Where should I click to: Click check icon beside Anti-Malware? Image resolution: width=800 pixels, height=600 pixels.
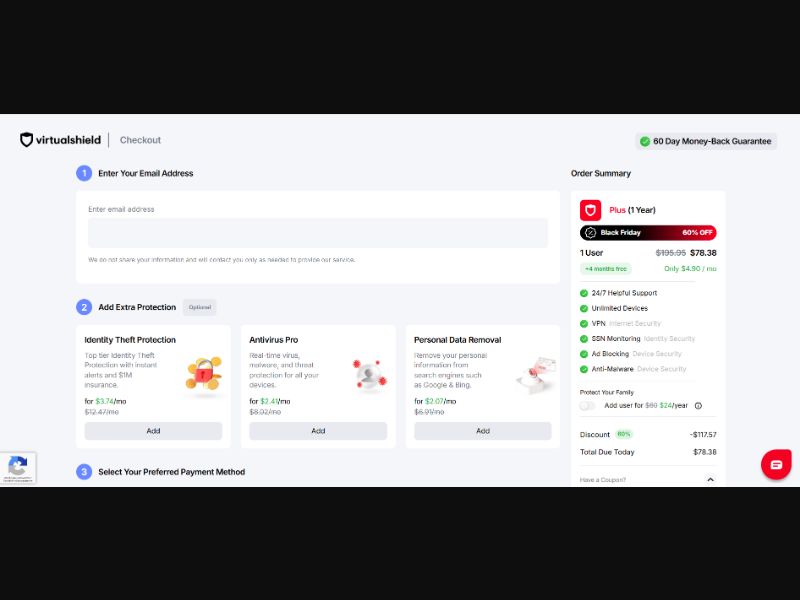[584, 369]
